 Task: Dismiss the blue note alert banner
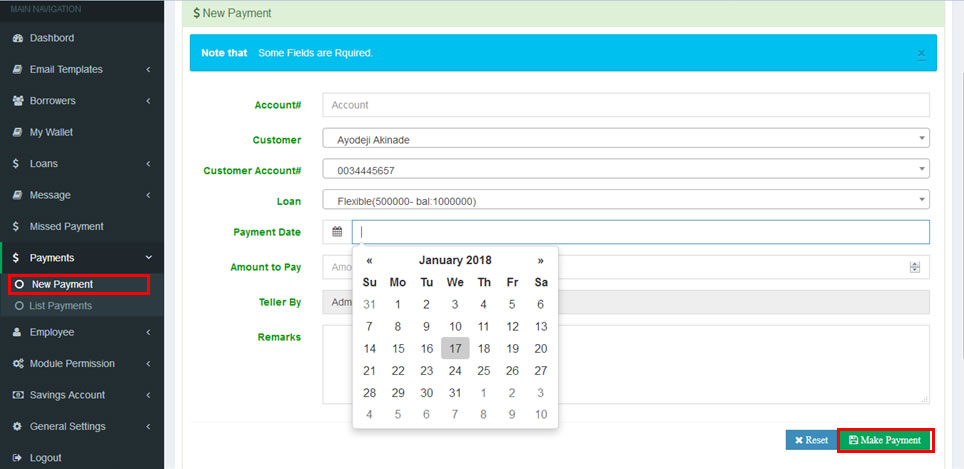921,53
